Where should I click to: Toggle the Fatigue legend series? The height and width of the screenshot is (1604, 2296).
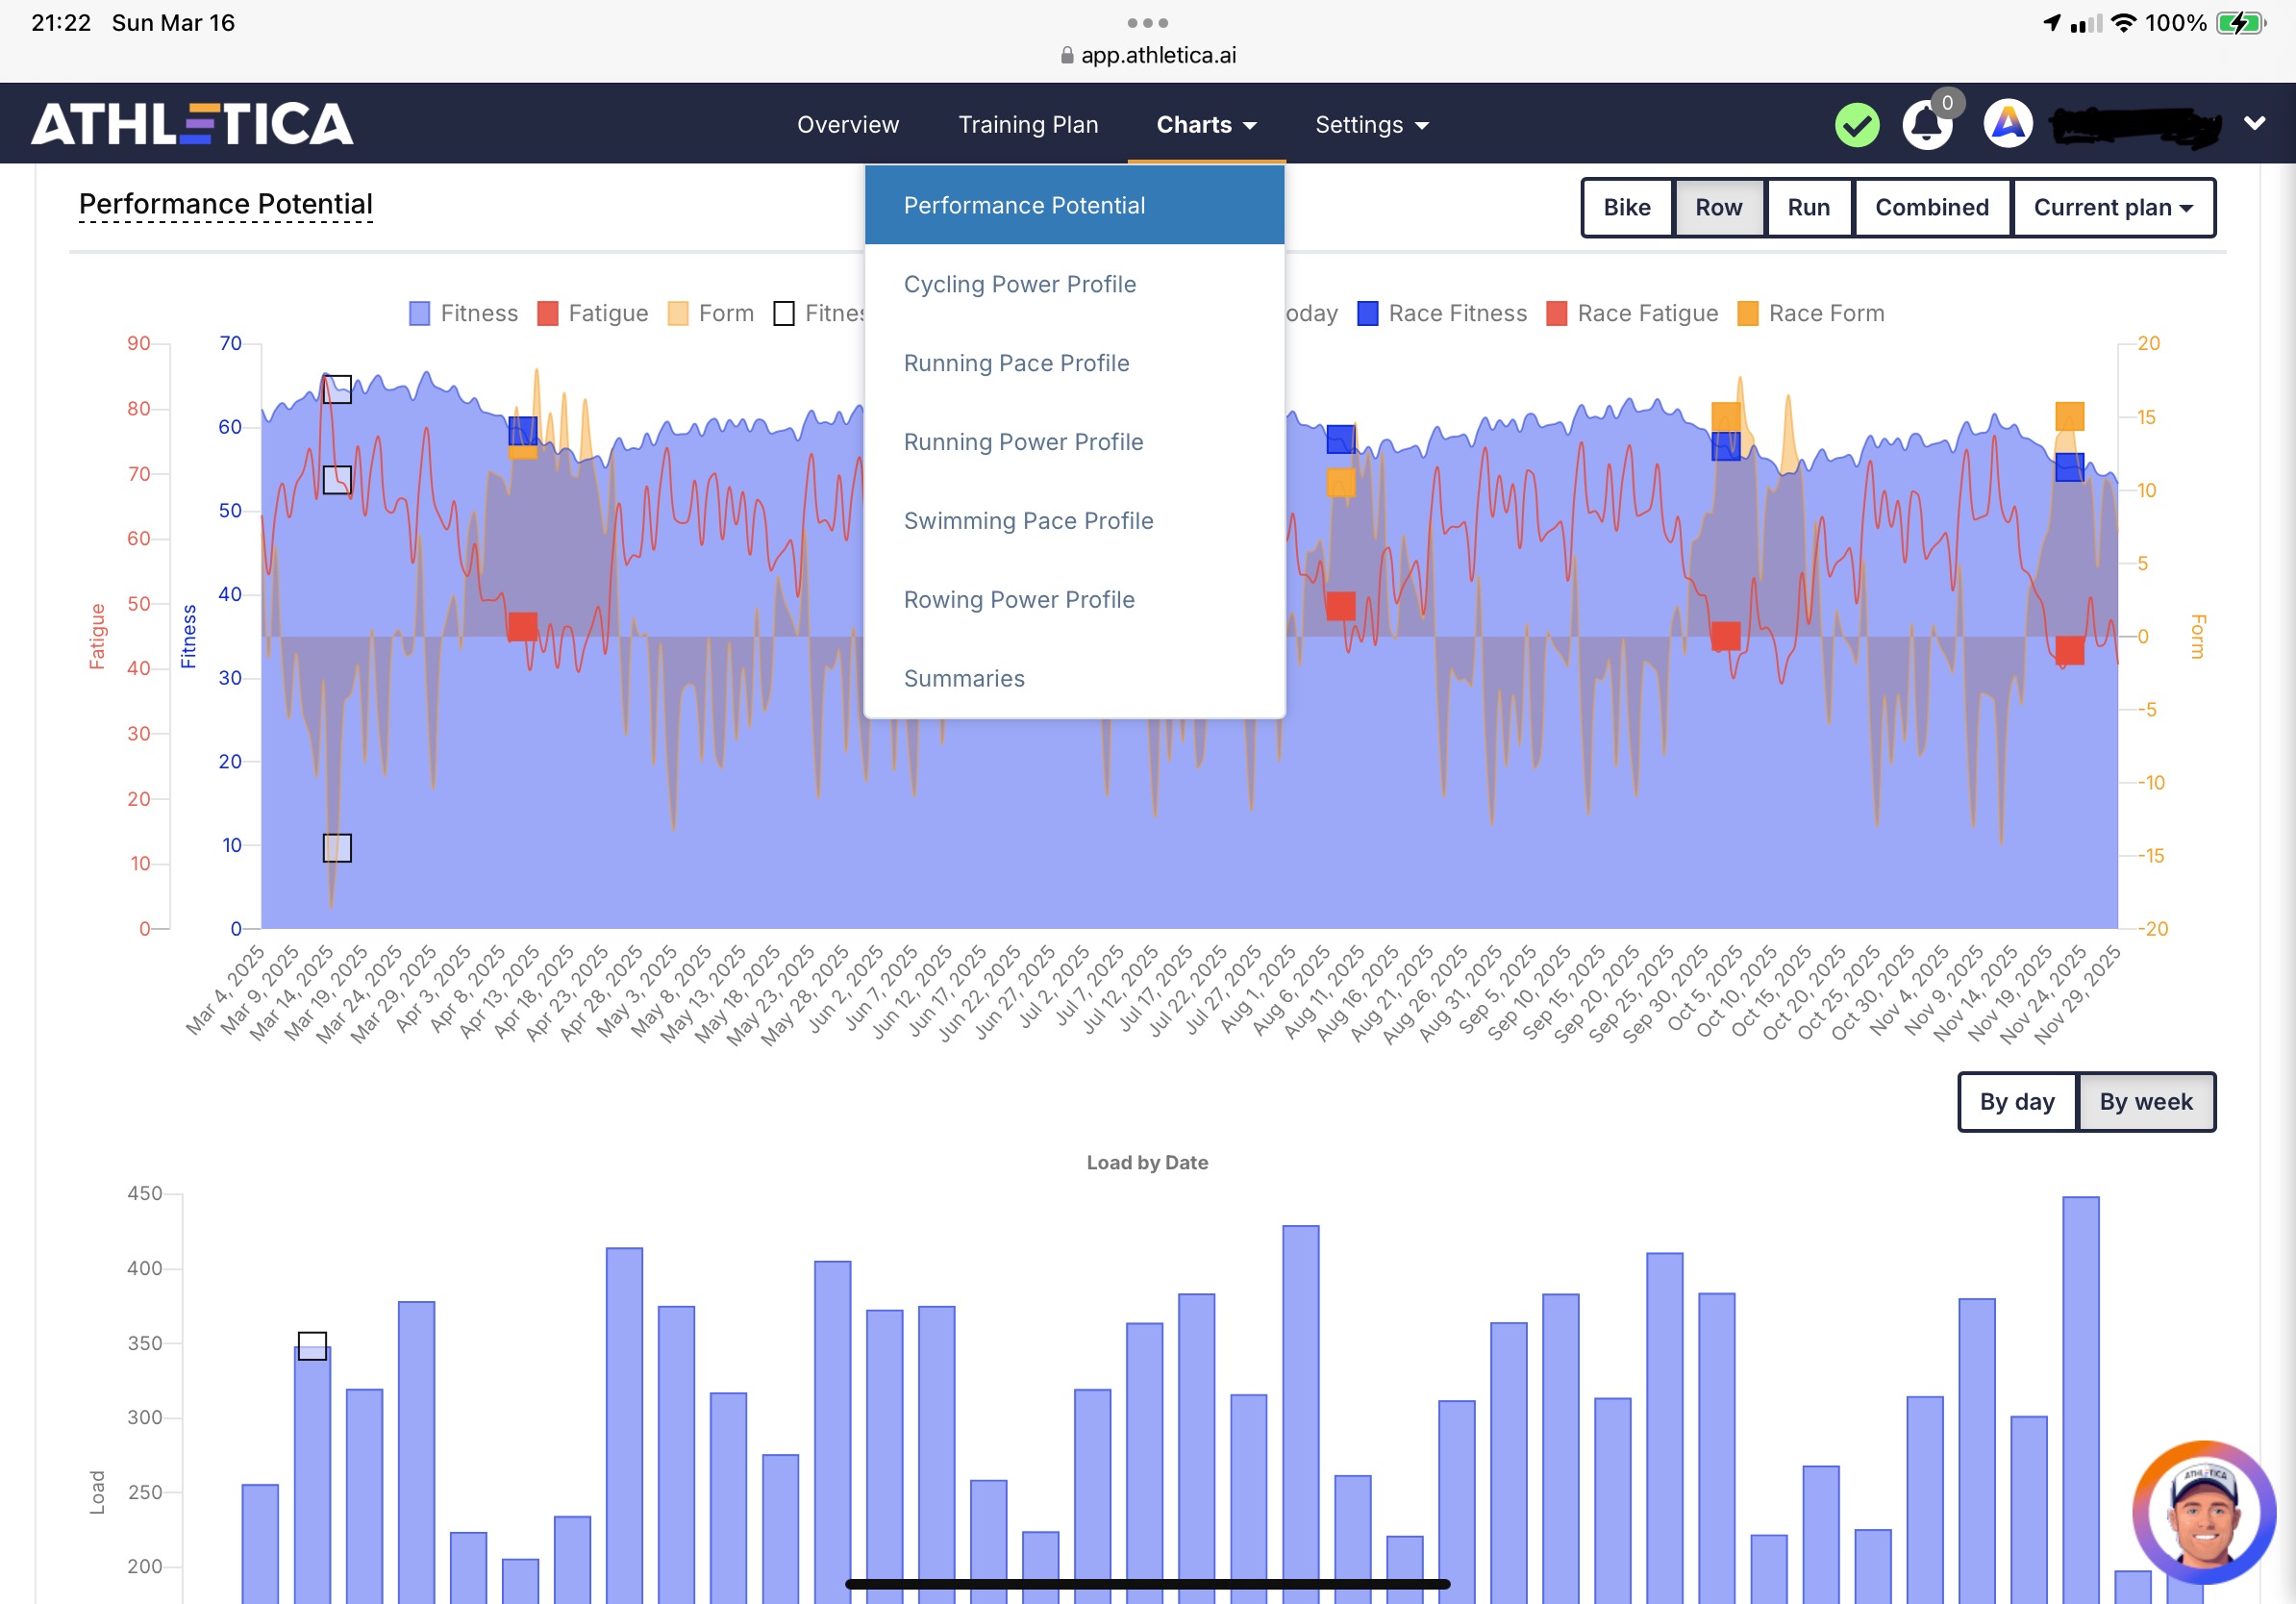point(593,313)
